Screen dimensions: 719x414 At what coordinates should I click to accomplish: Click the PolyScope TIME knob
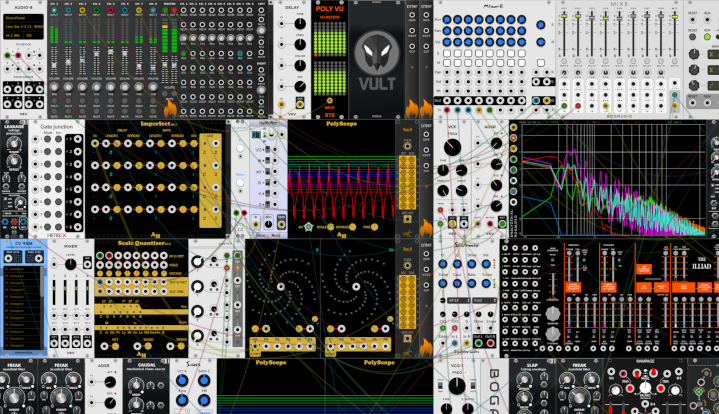[x=374, y=227]
